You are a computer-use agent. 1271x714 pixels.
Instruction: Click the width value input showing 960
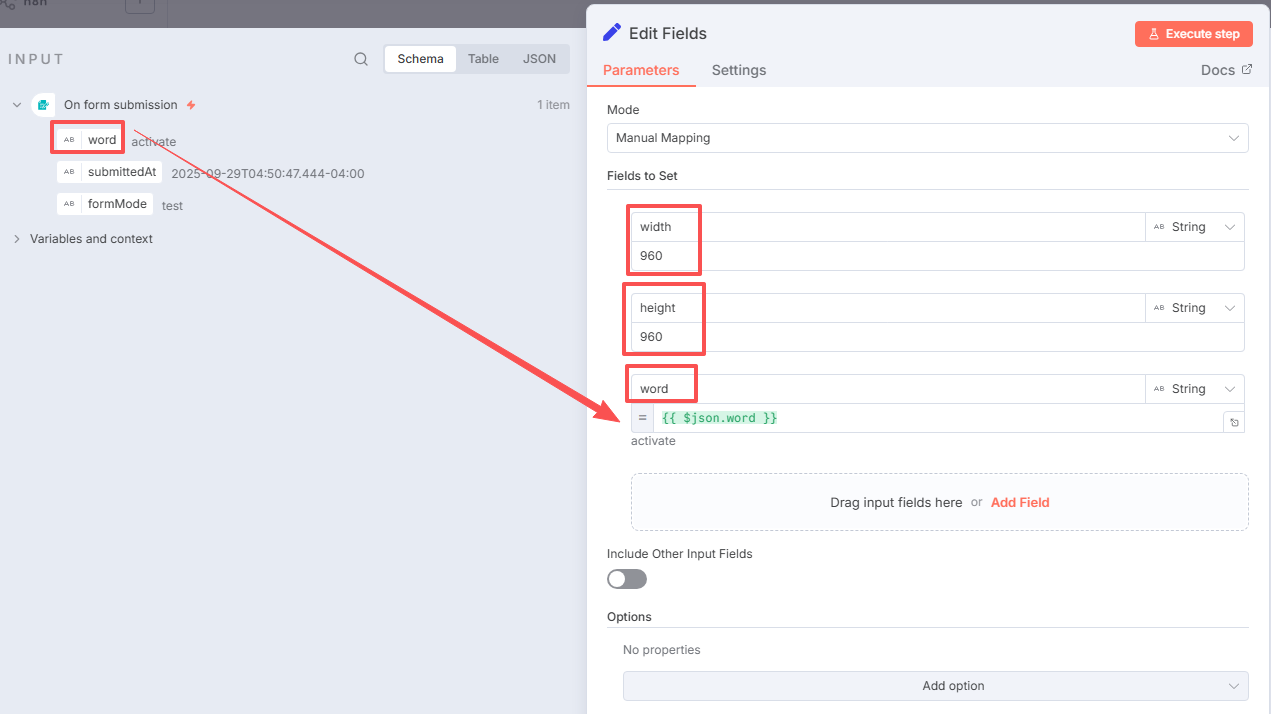point(937,256)
